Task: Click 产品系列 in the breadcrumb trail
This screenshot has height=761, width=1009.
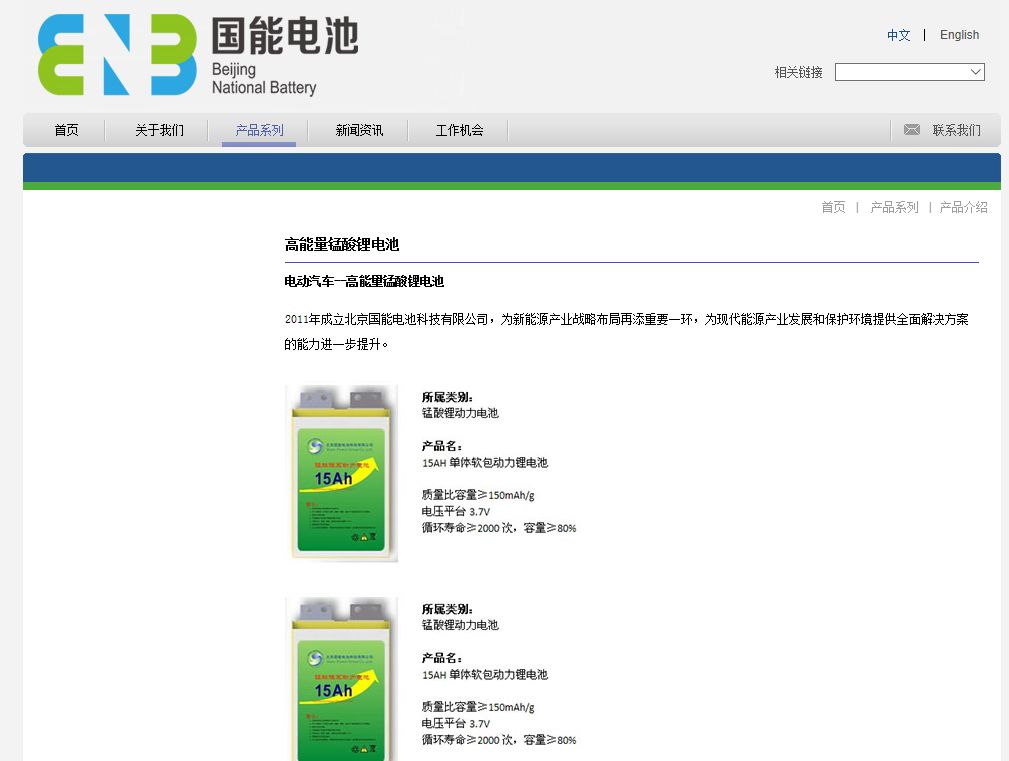Action: pos(894,207)
